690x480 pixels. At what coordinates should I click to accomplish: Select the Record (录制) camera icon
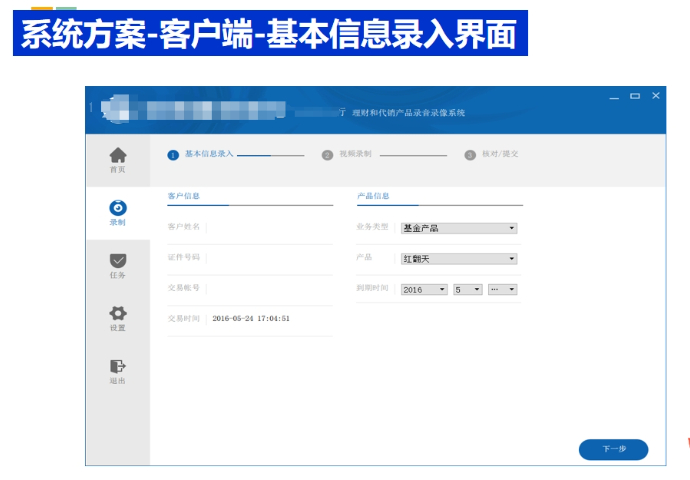118,208
